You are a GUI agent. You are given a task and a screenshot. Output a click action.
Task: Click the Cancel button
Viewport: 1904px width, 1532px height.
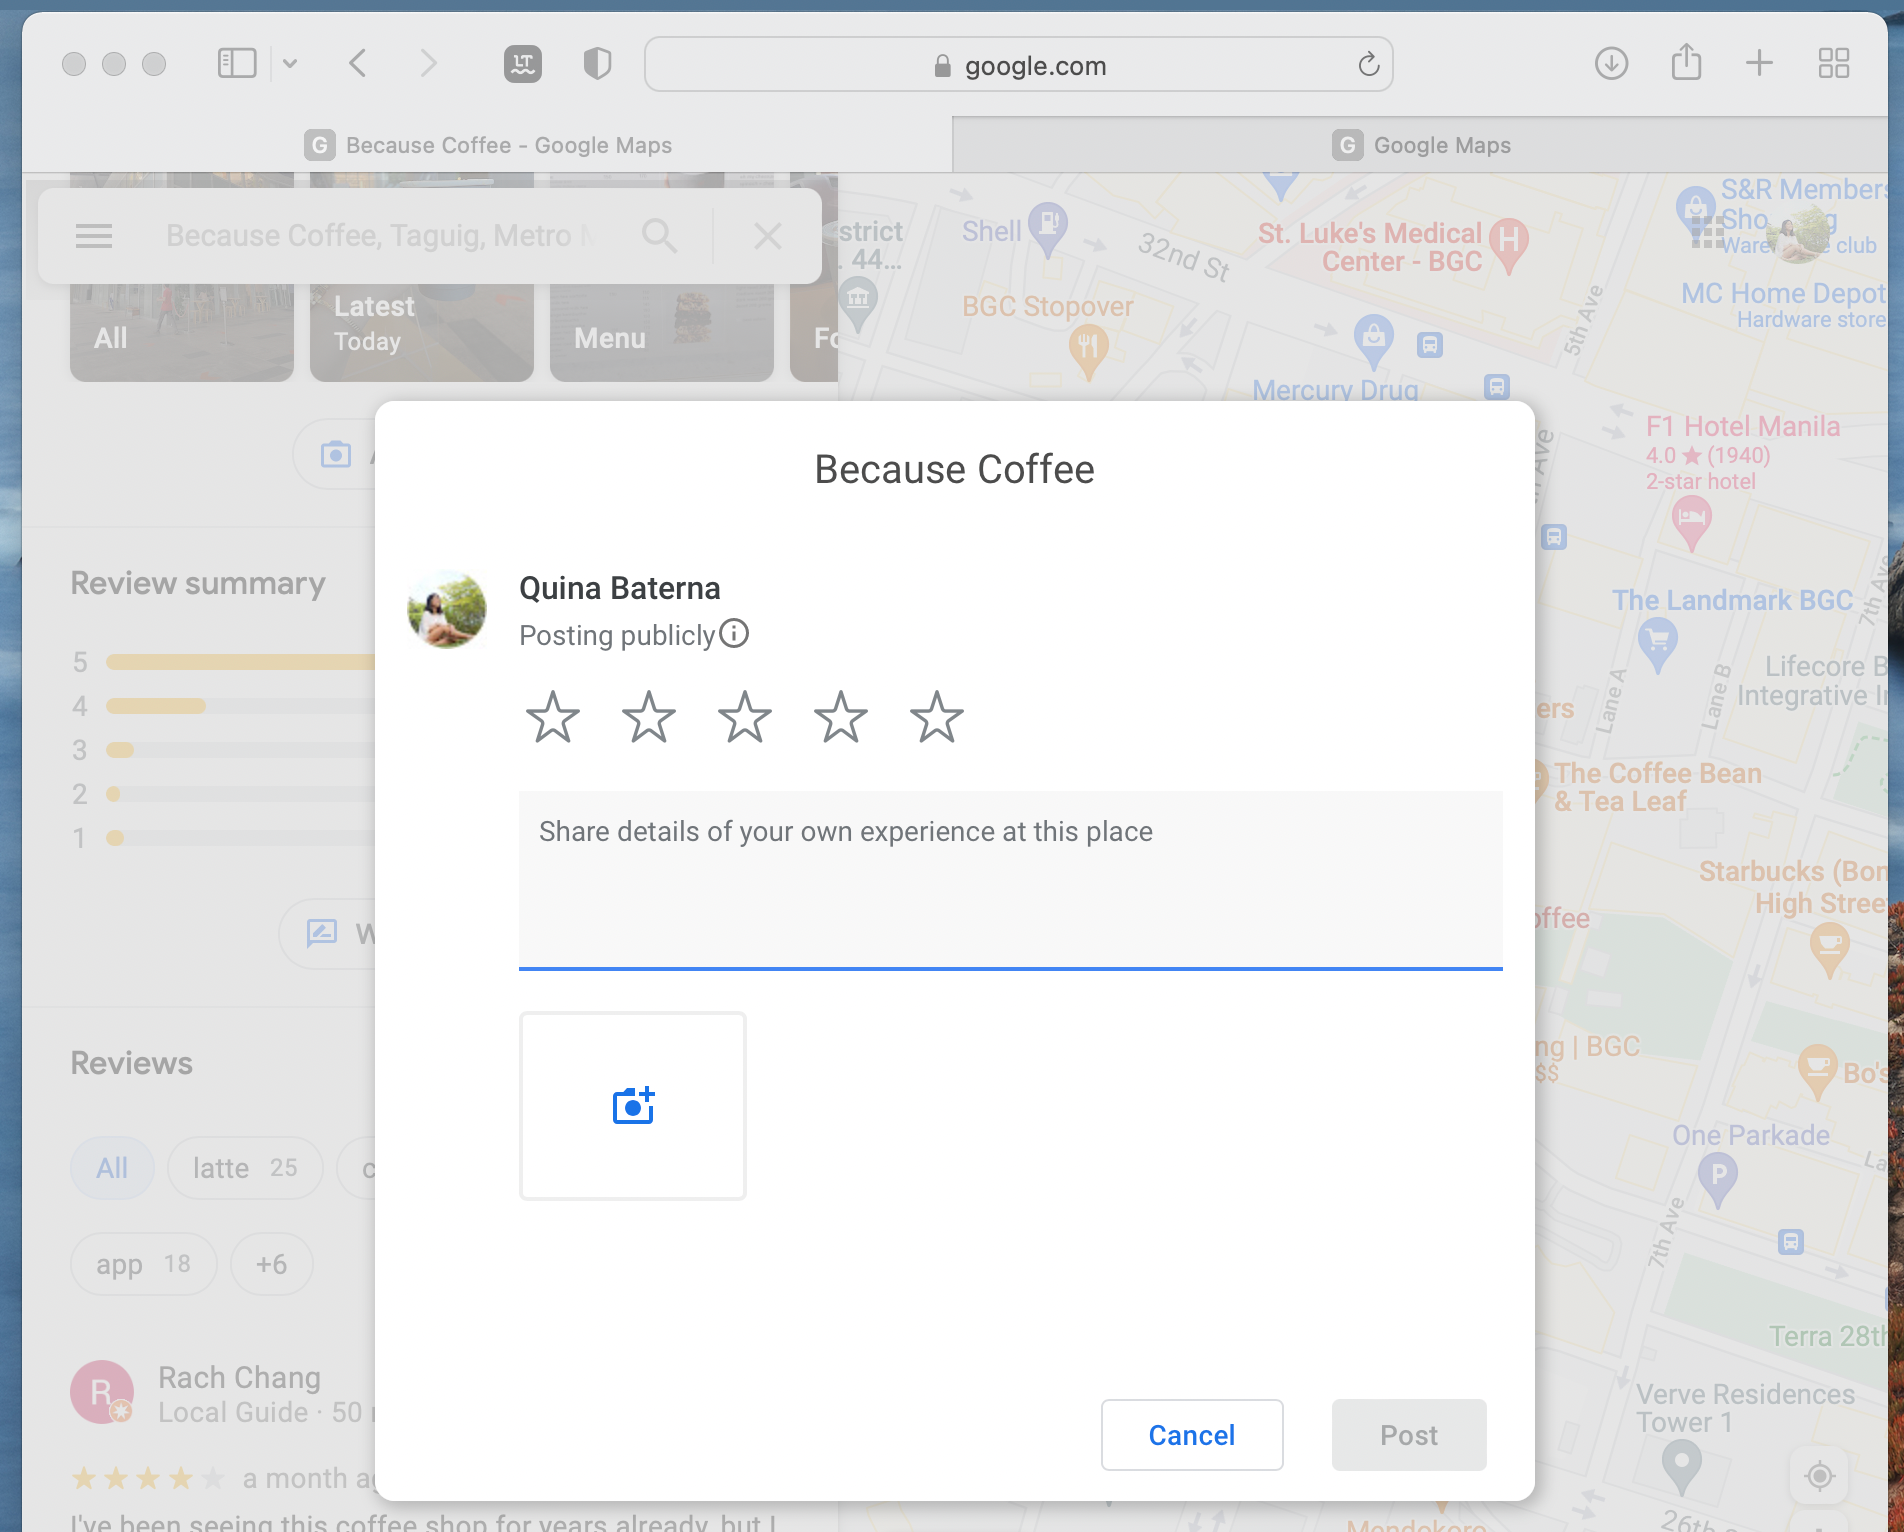pyautogui.click(x=1191, y=1435)
